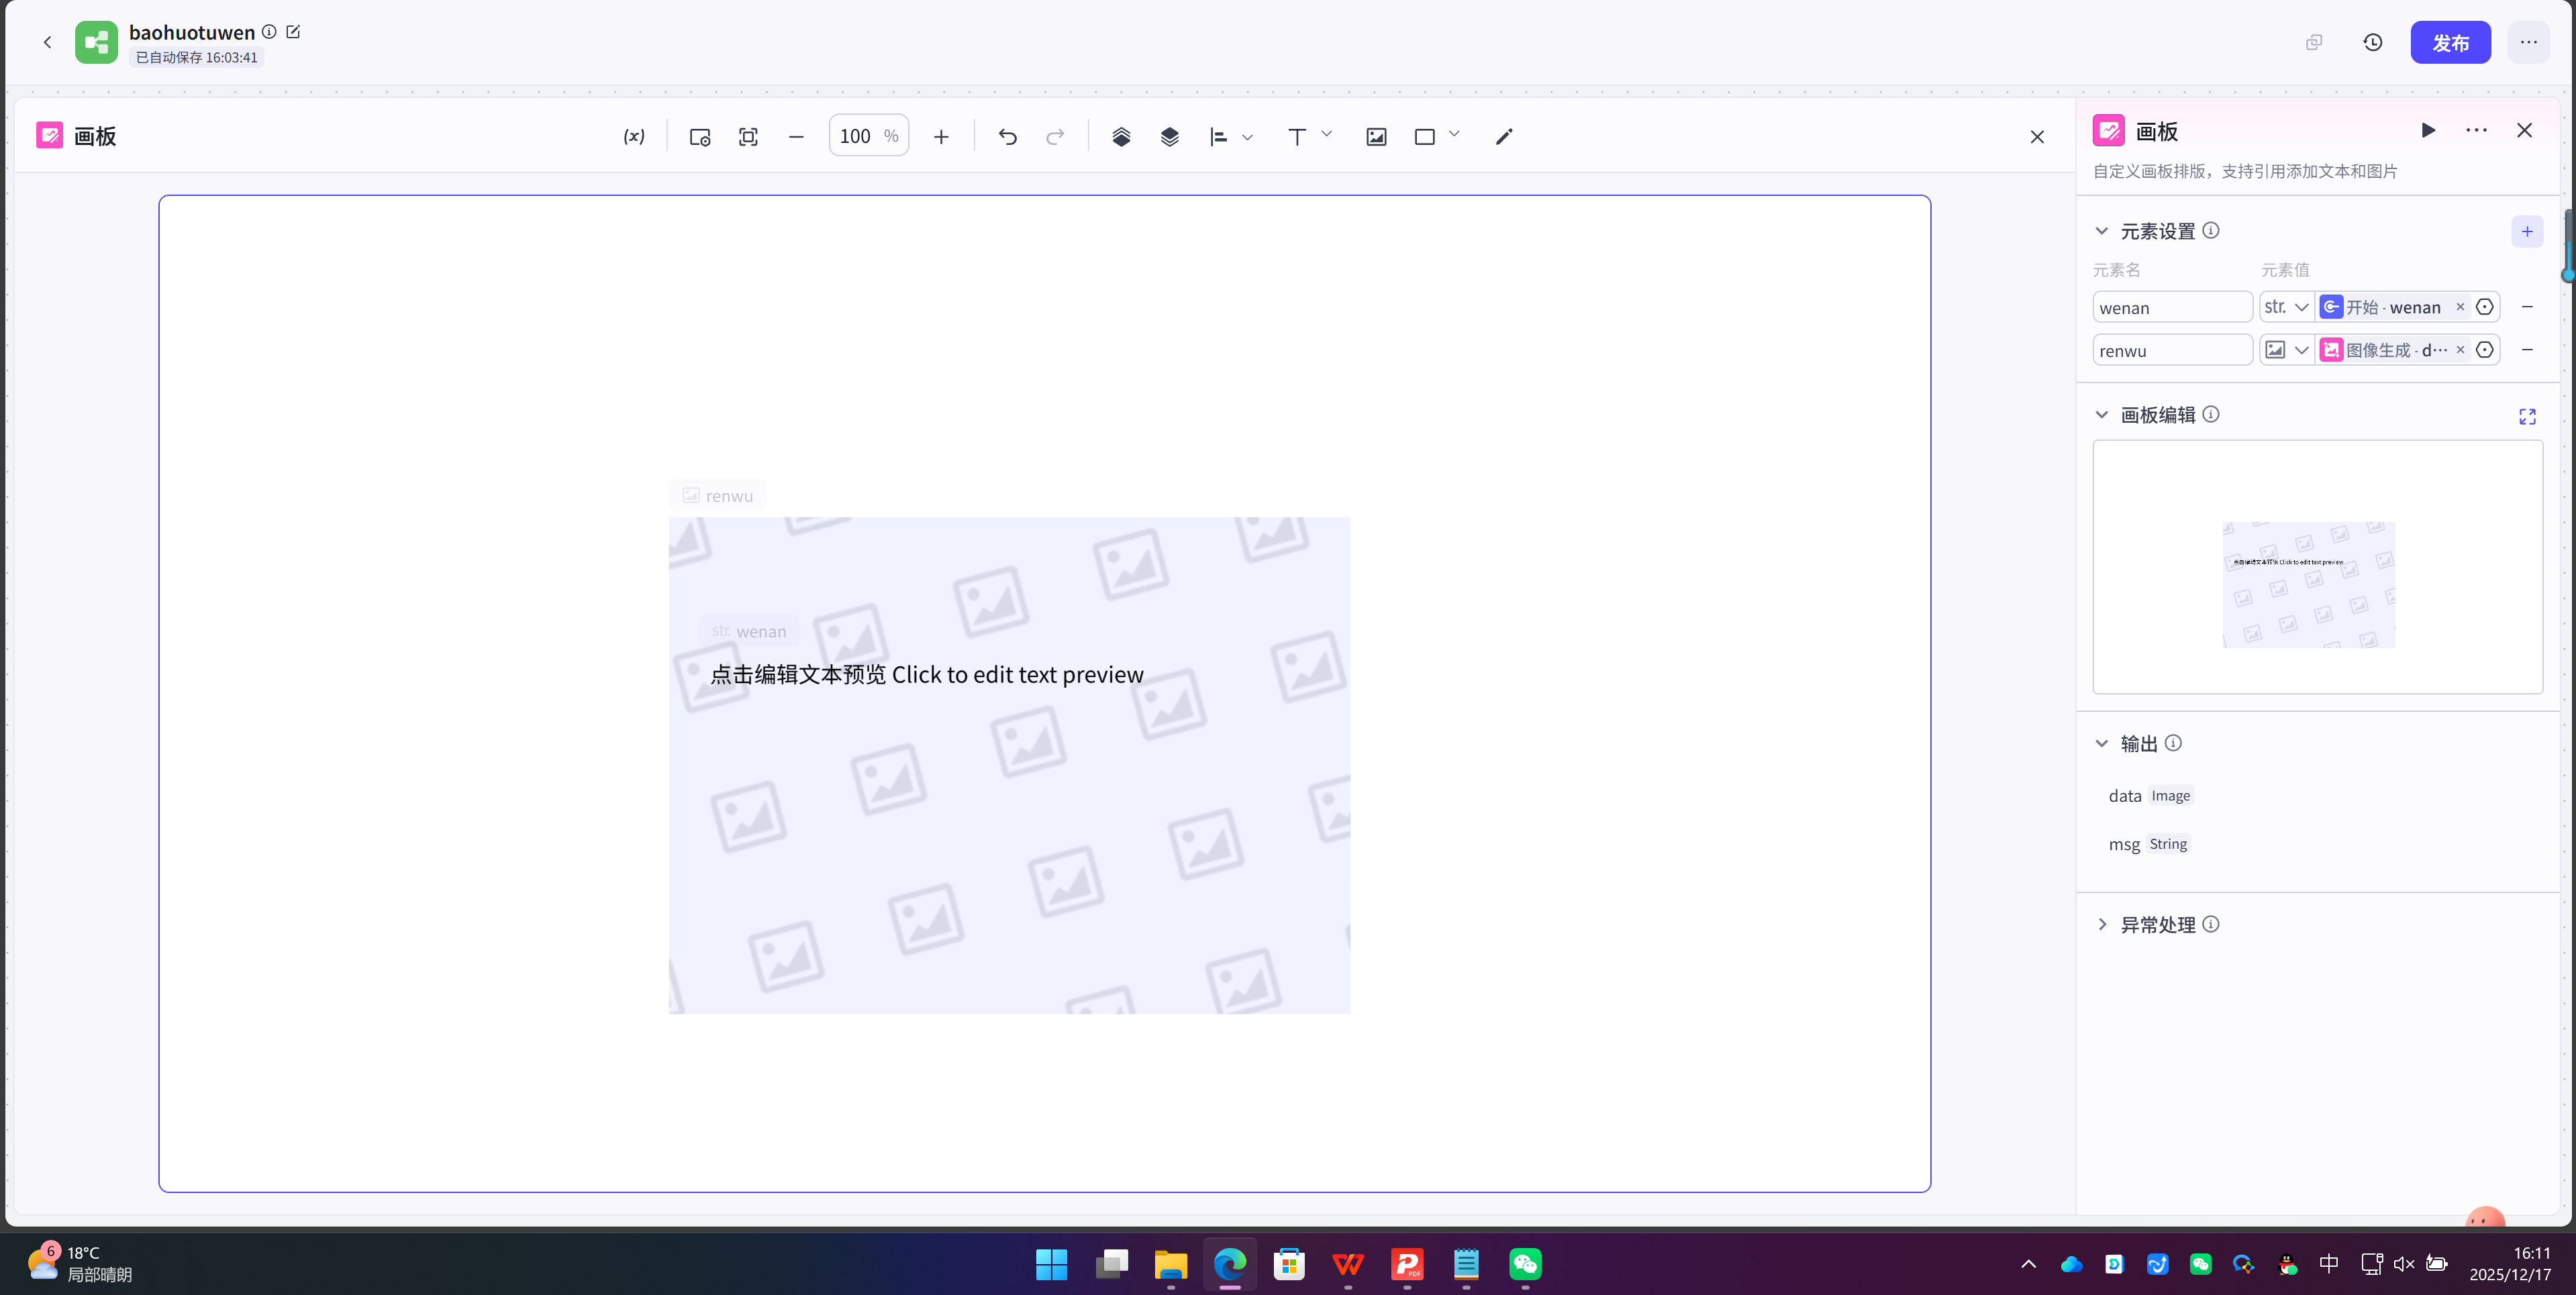The height and width of the screenshot is (1295, 2576).
Task: Add a new element with the plus button
Action: click(2526, 231)
